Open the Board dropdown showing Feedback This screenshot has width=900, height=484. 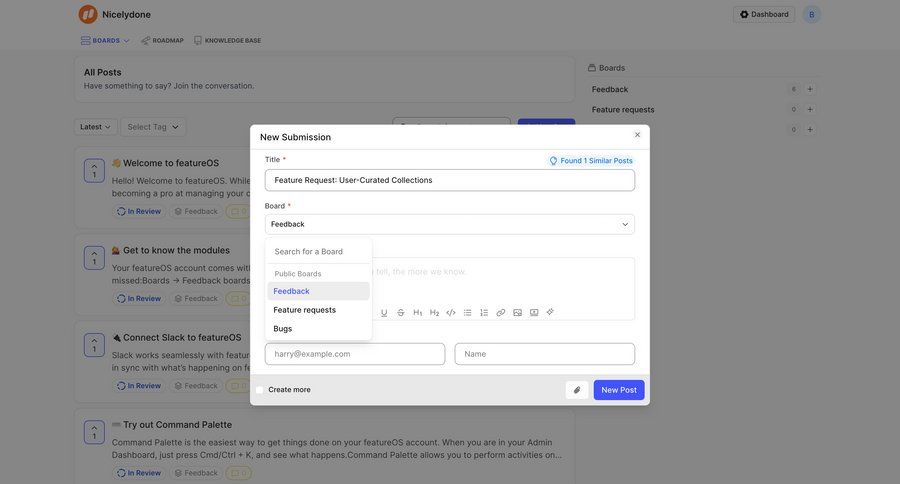[x=449, y=224]
